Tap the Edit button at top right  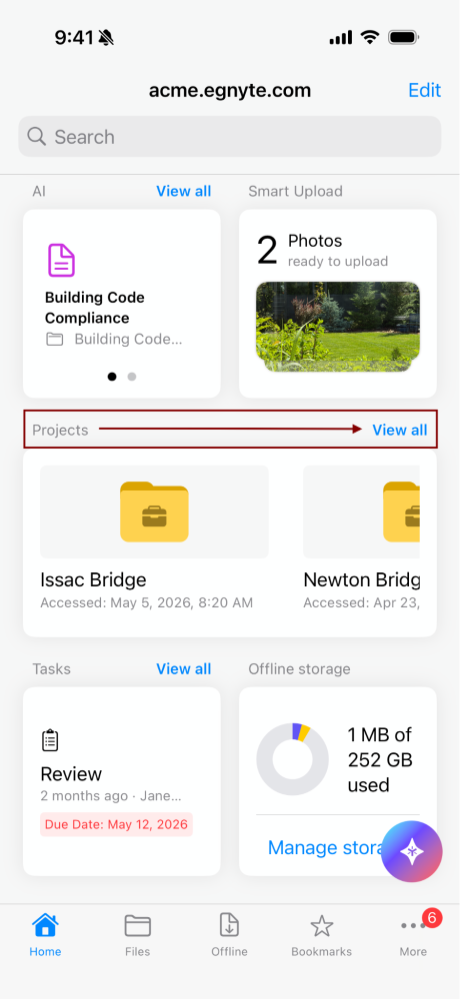(x=424, y=90)
